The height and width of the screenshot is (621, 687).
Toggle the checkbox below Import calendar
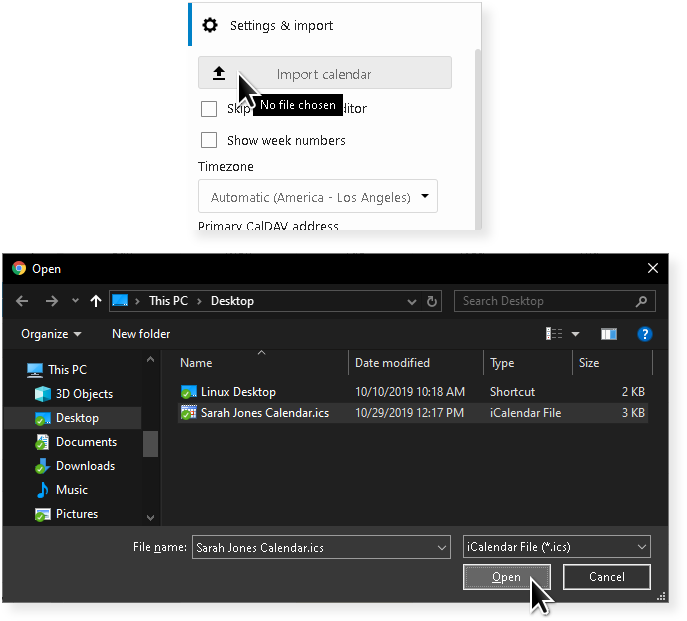click(x=209, y=108)
